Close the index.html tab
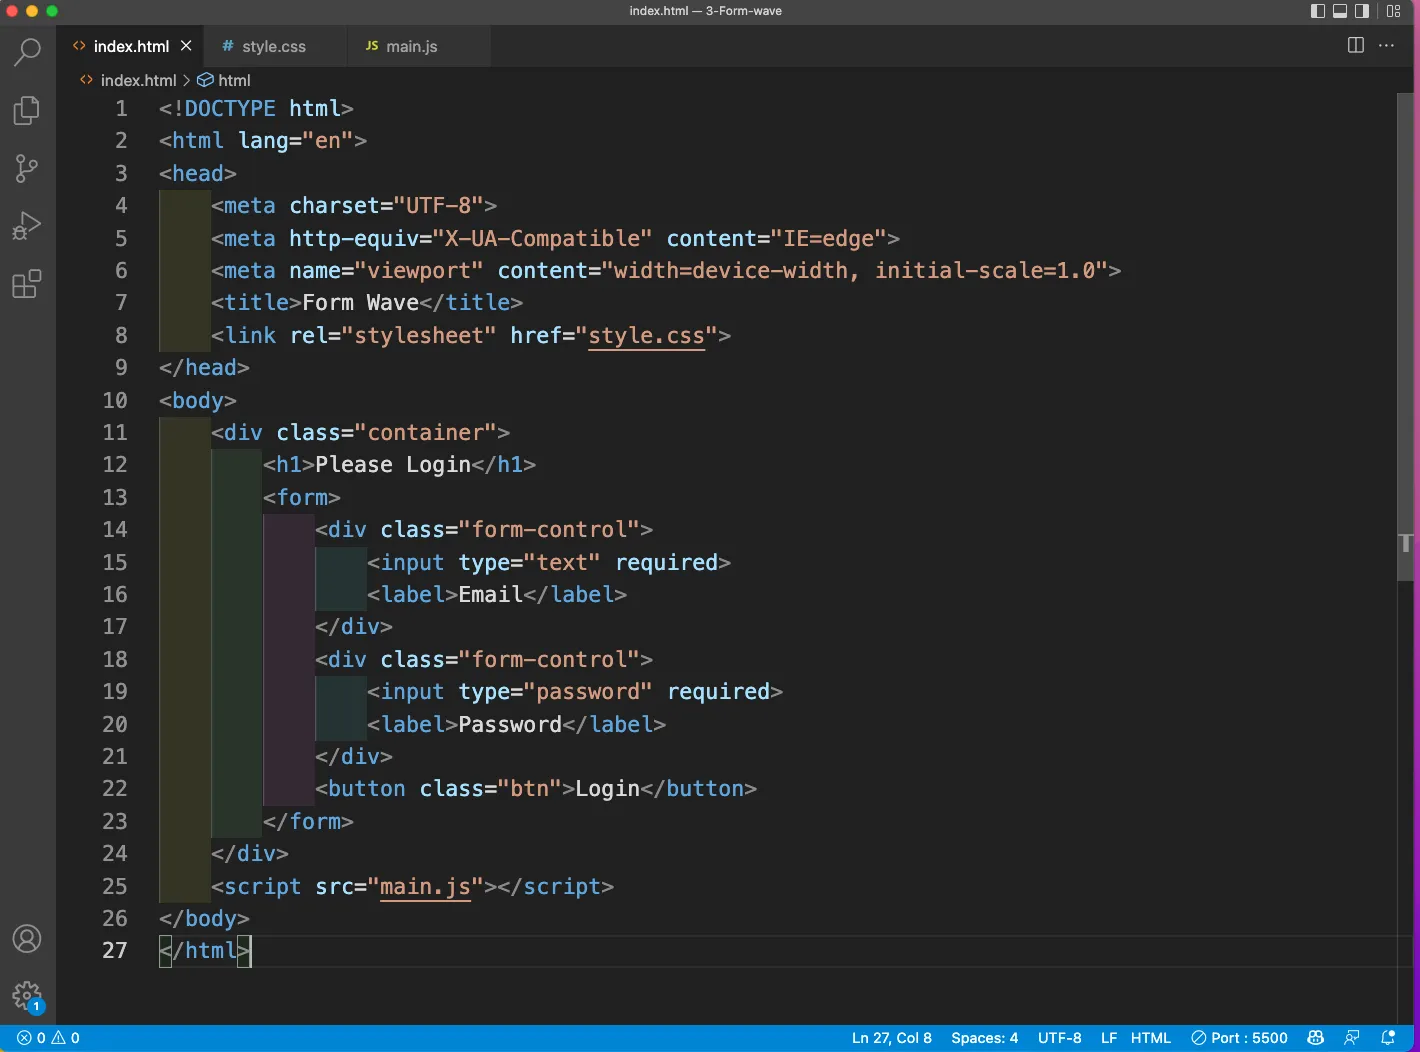Image resolution: width=1420 pixels, height=1052 pixels. pyautogui.click(x=186, y=46)
